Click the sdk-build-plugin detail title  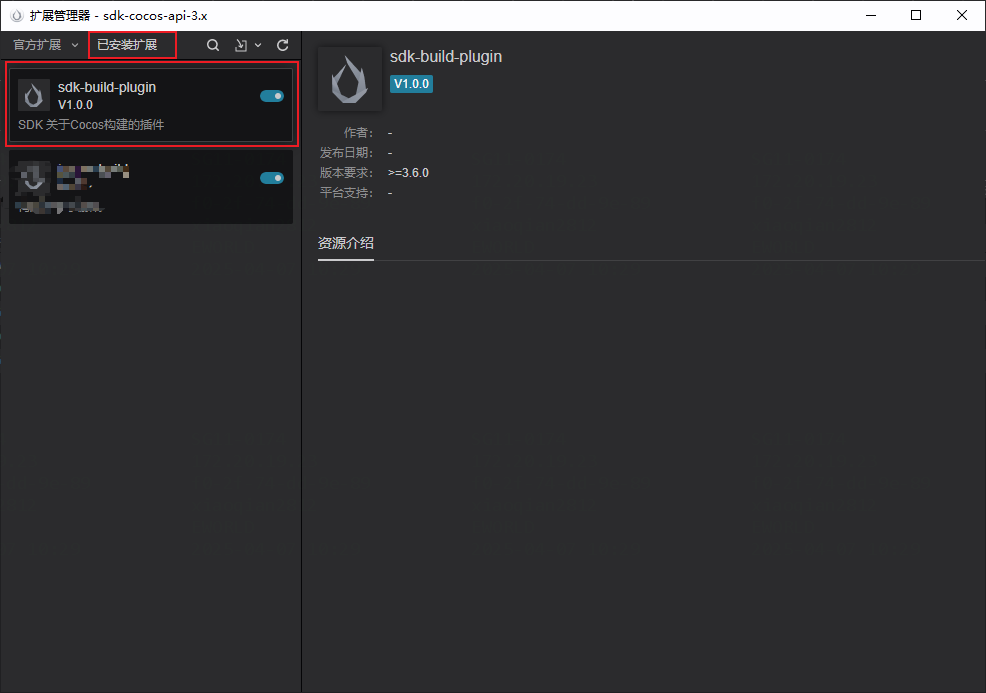tap(446, 57)
